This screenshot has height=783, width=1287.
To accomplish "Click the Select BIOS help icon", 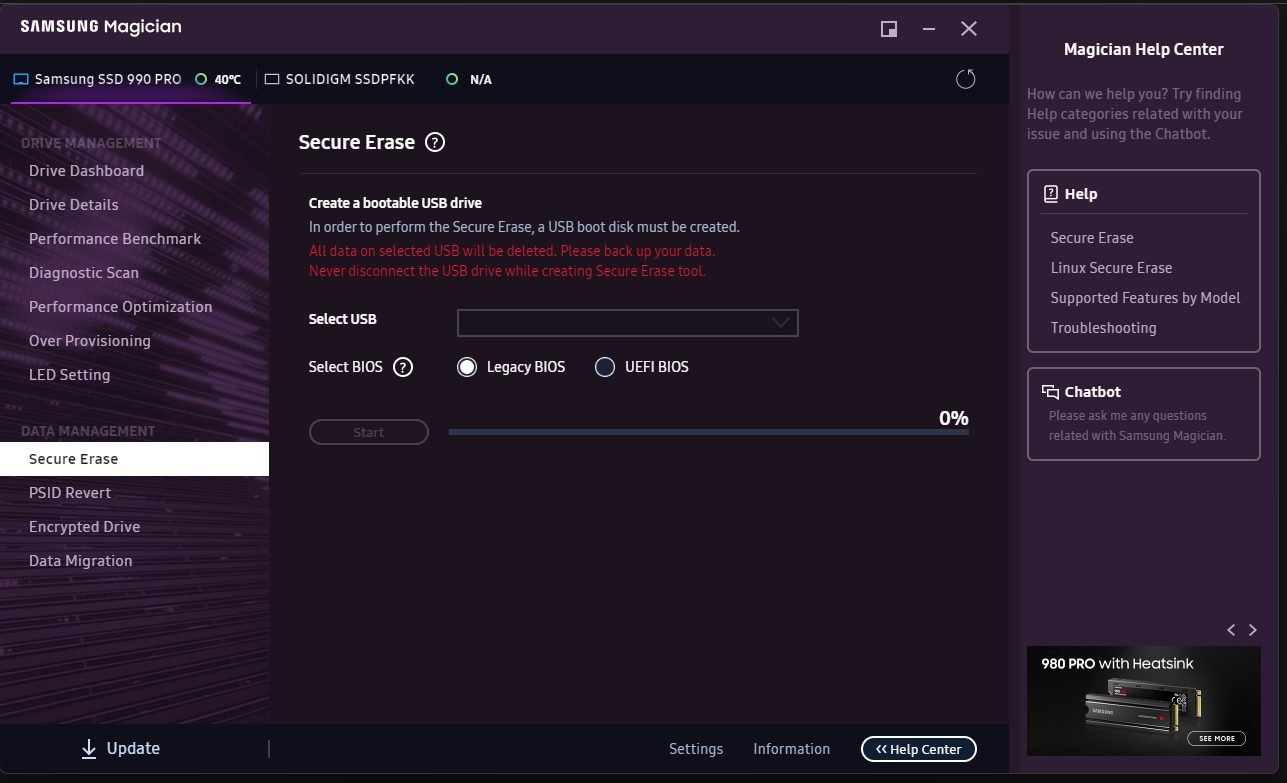I will (403, 367).
